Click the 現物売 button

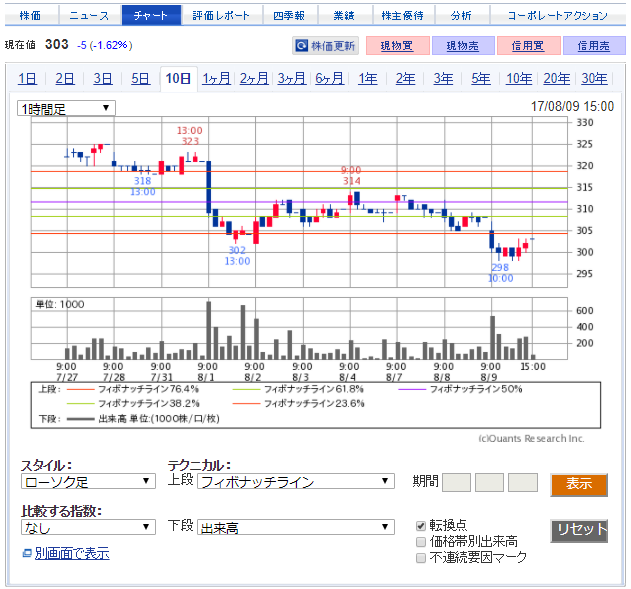click(x=463, y=45)
